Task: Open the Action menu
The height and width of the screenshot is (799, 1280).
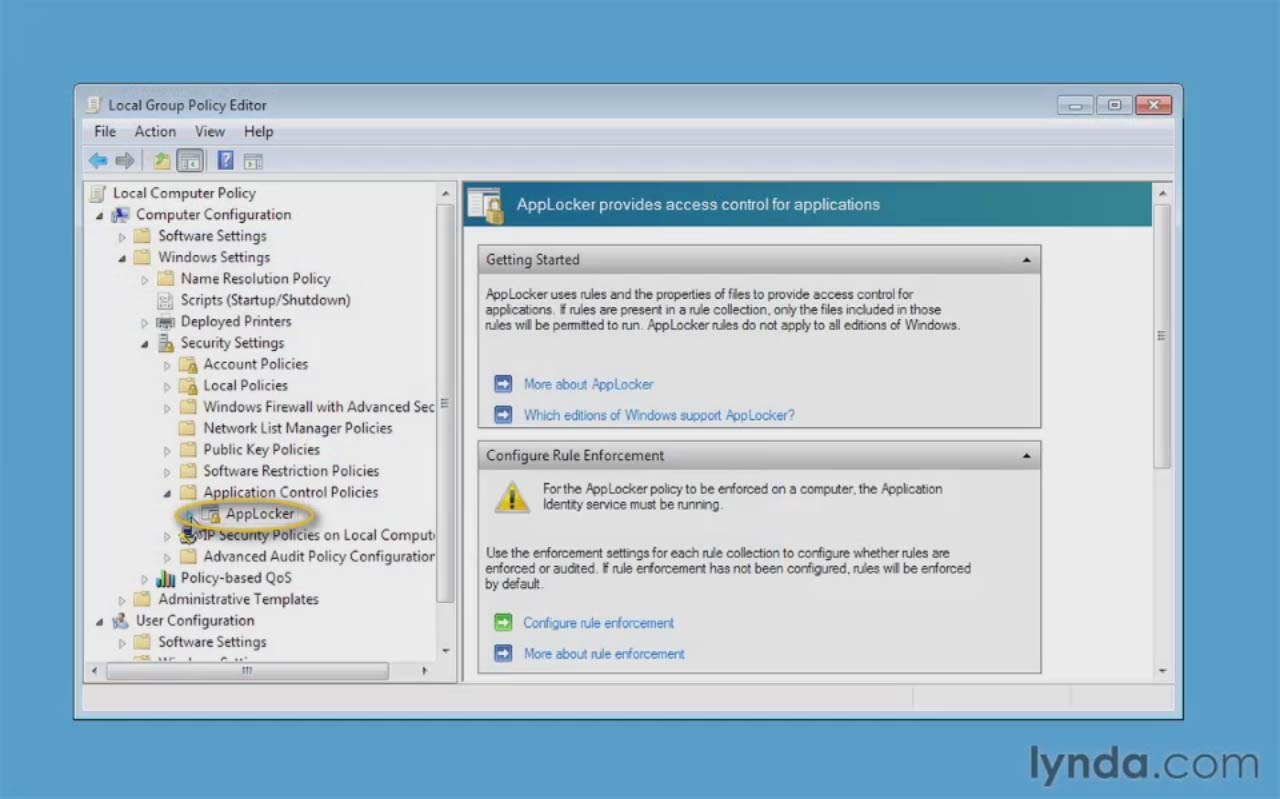Action: click(x=155, y=131)
